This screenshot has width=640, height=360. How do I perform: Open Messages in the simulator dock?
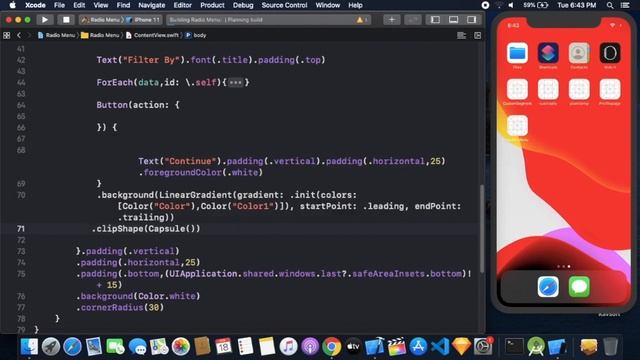(x=579, y=287)
